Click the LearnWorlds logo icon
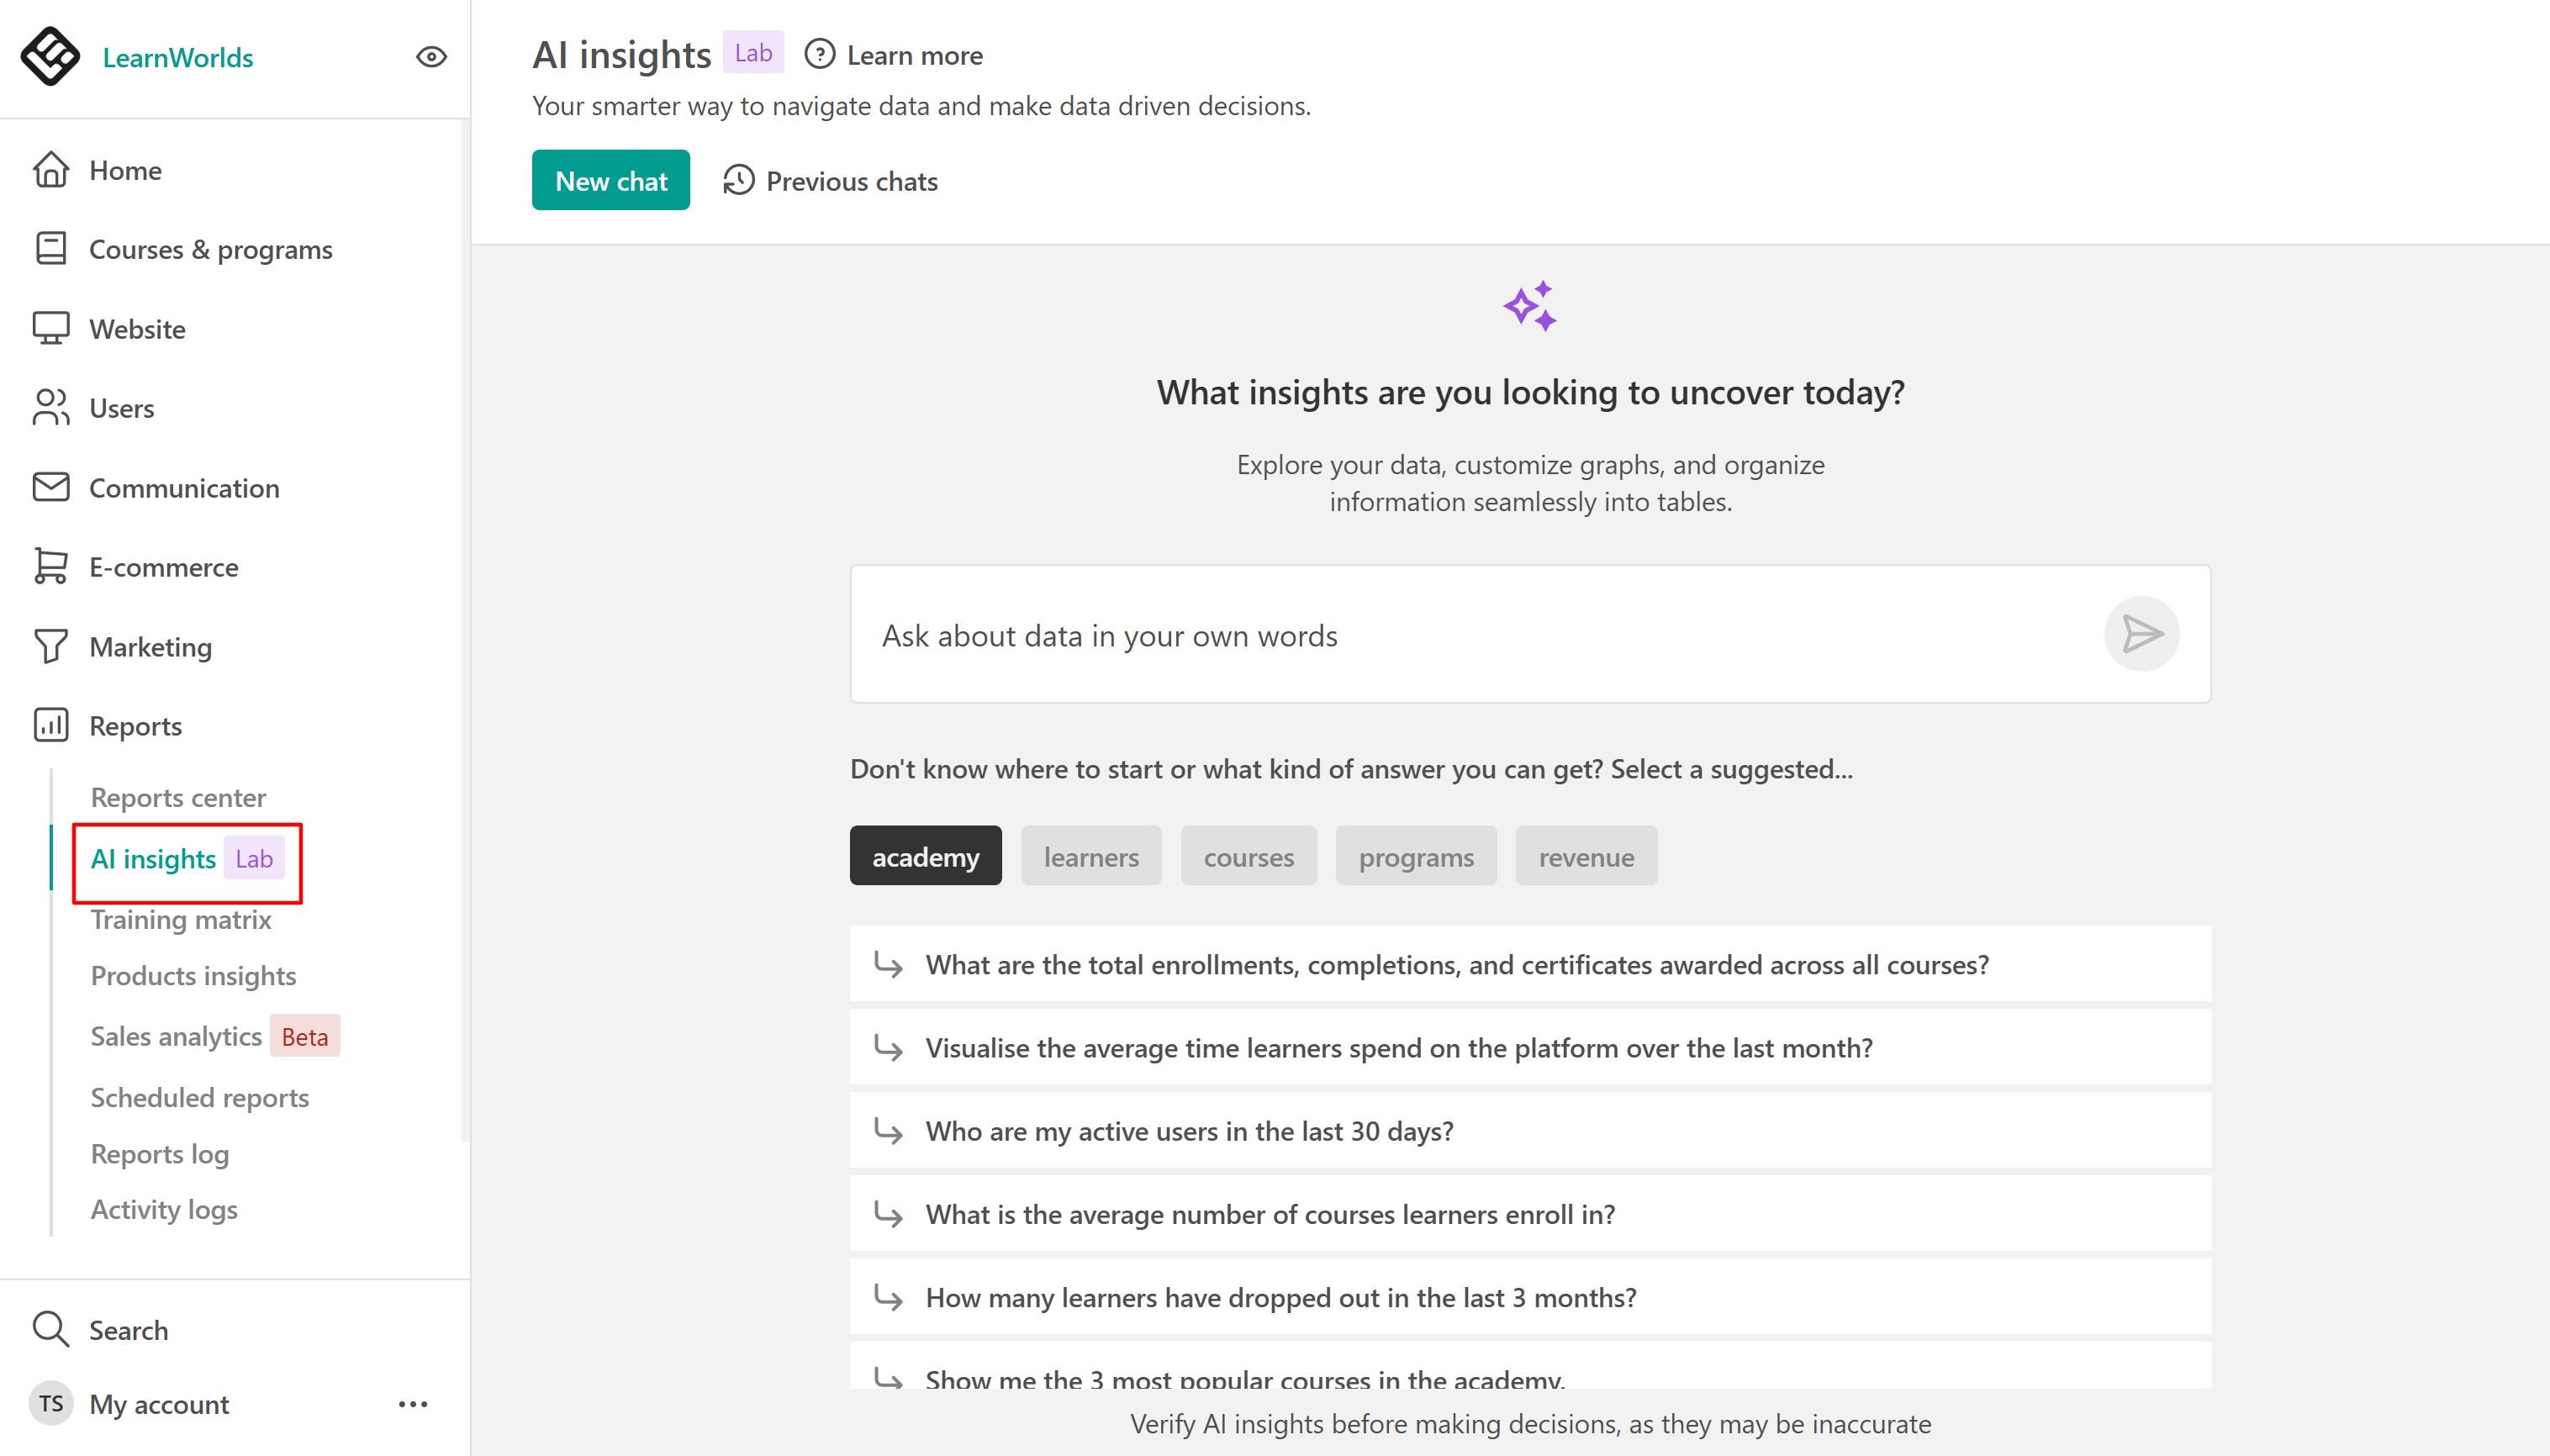Viewport: 2550px width, 1456px height. pyautogui.click(x=50, y=57)
